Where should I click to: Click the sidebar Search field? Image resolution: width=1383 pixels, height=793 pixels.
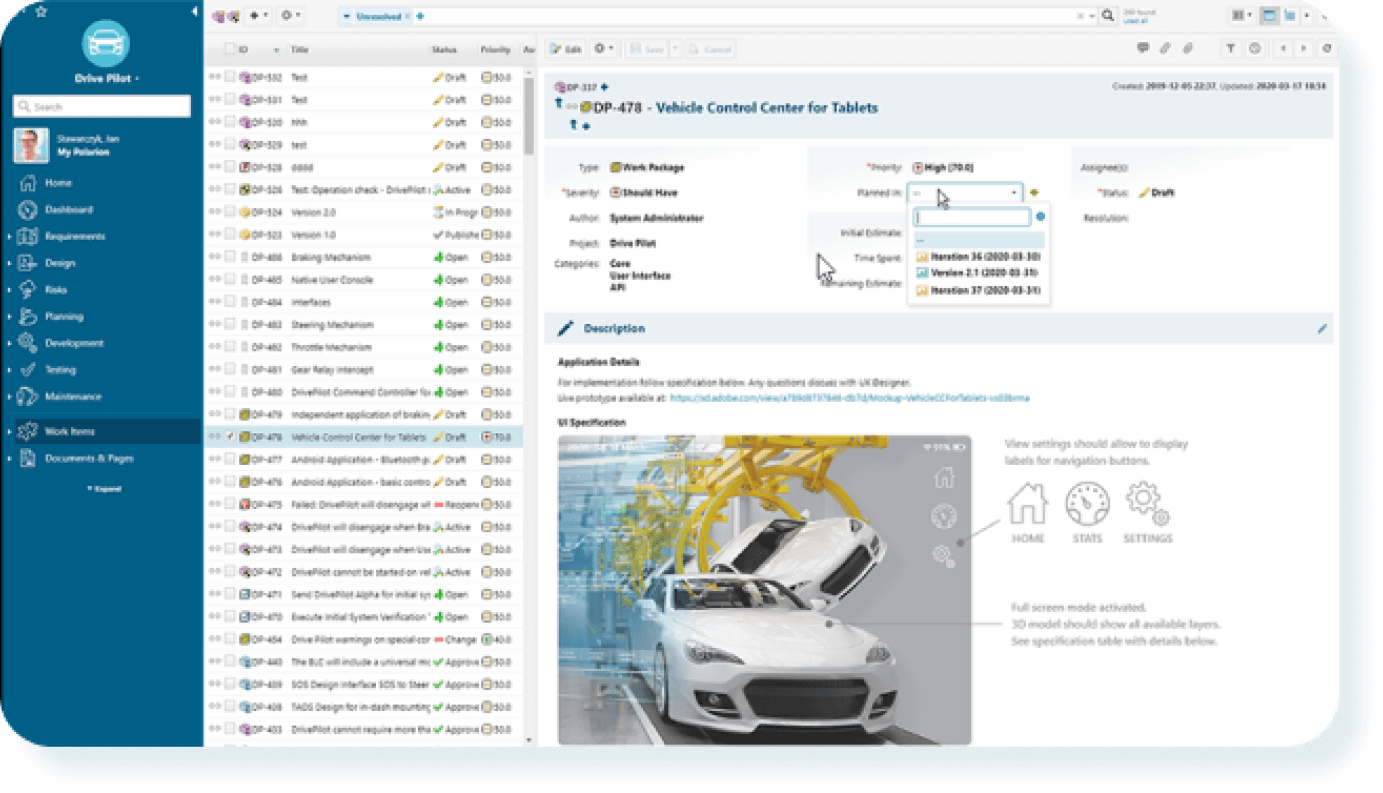tap(102, 106)
